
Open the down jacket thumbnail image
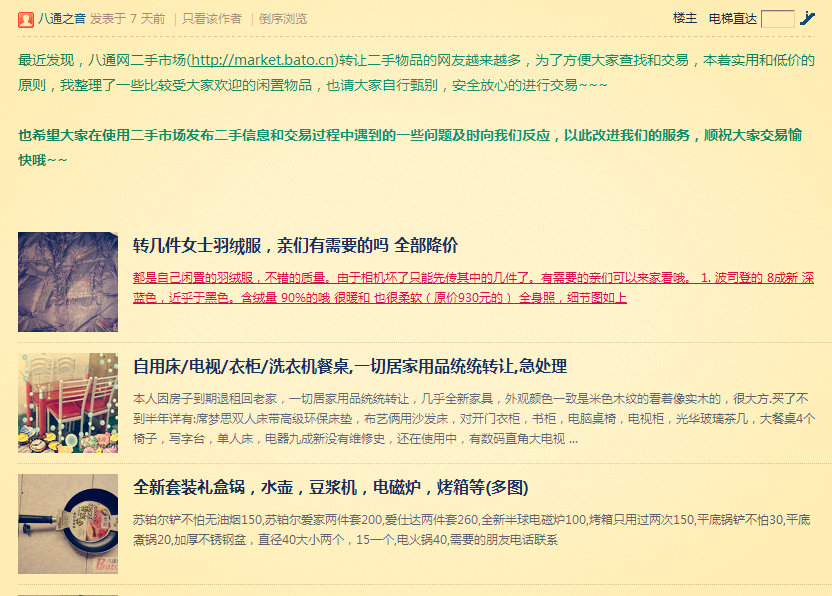click(x=68, y=282)
